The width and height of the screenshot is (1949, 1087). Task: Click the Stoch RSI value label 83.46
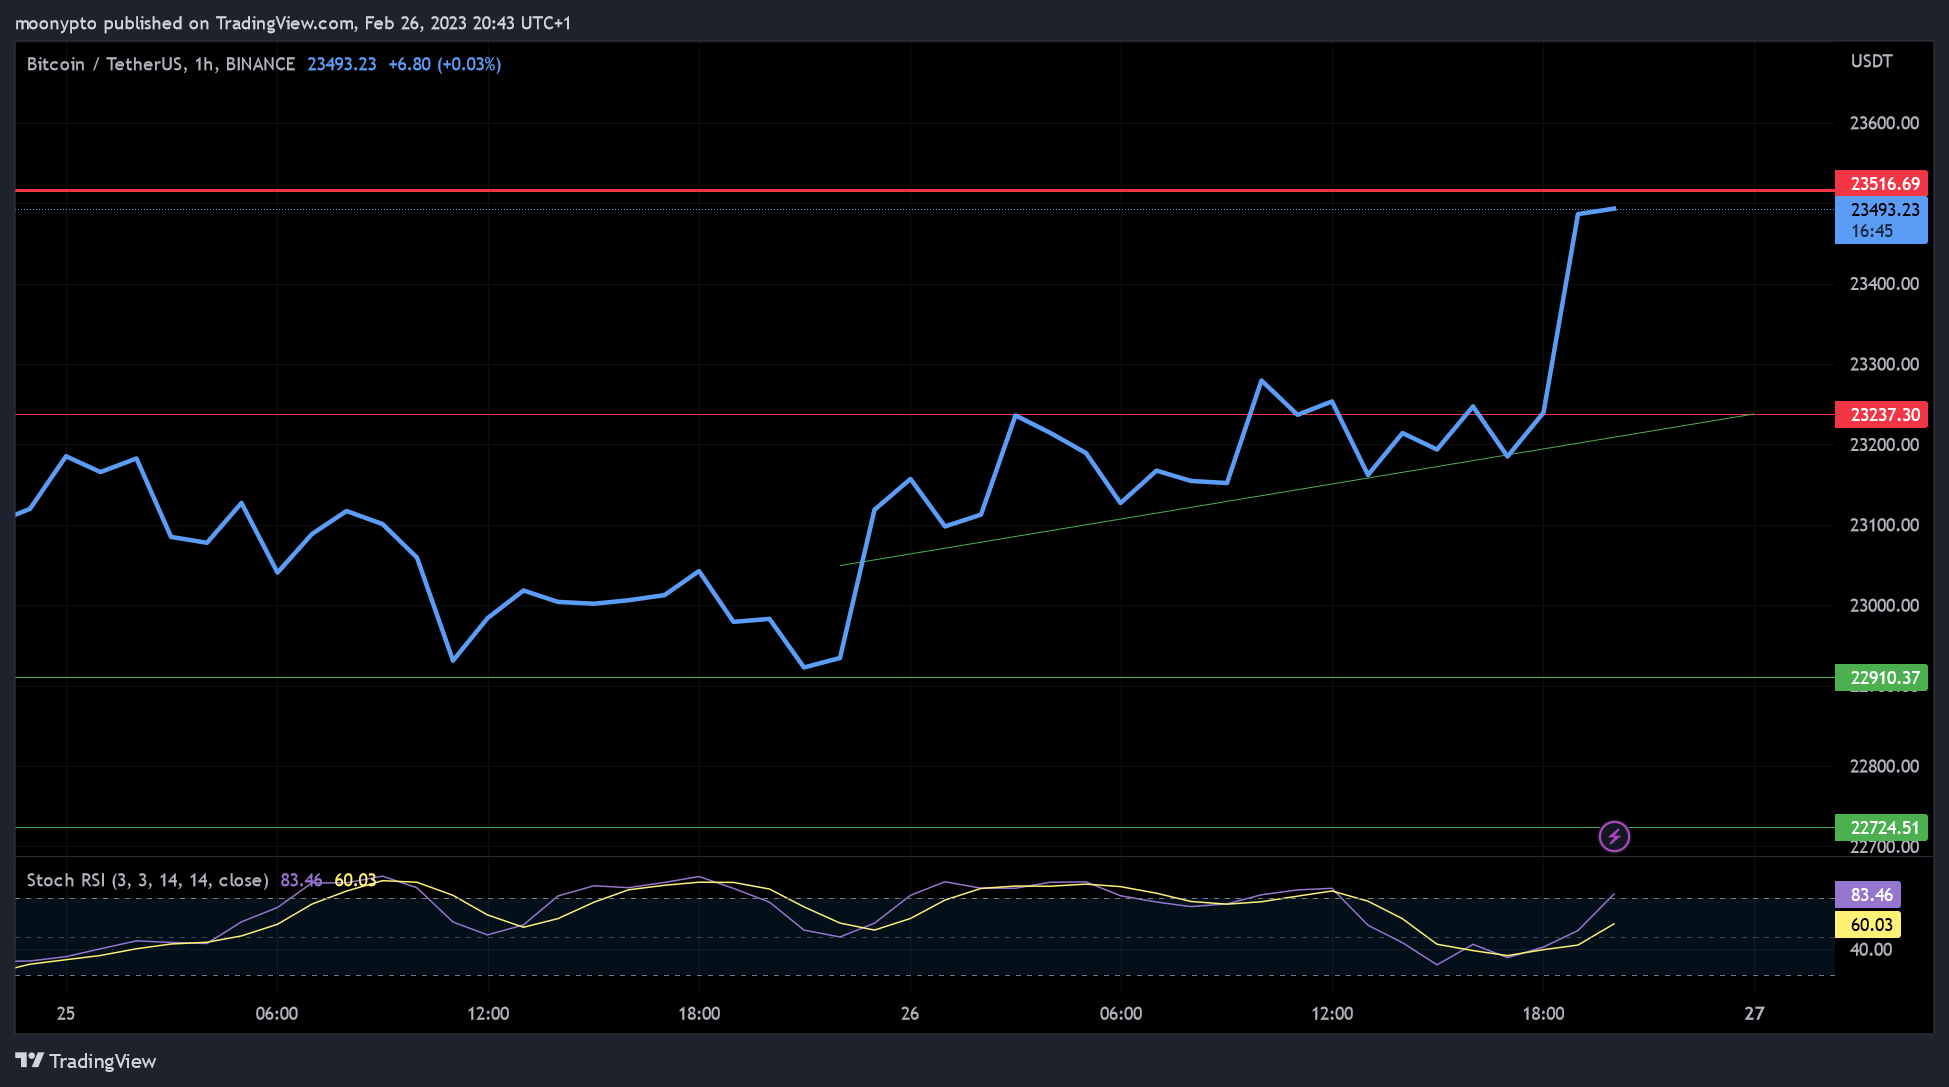coord(1868,895)
